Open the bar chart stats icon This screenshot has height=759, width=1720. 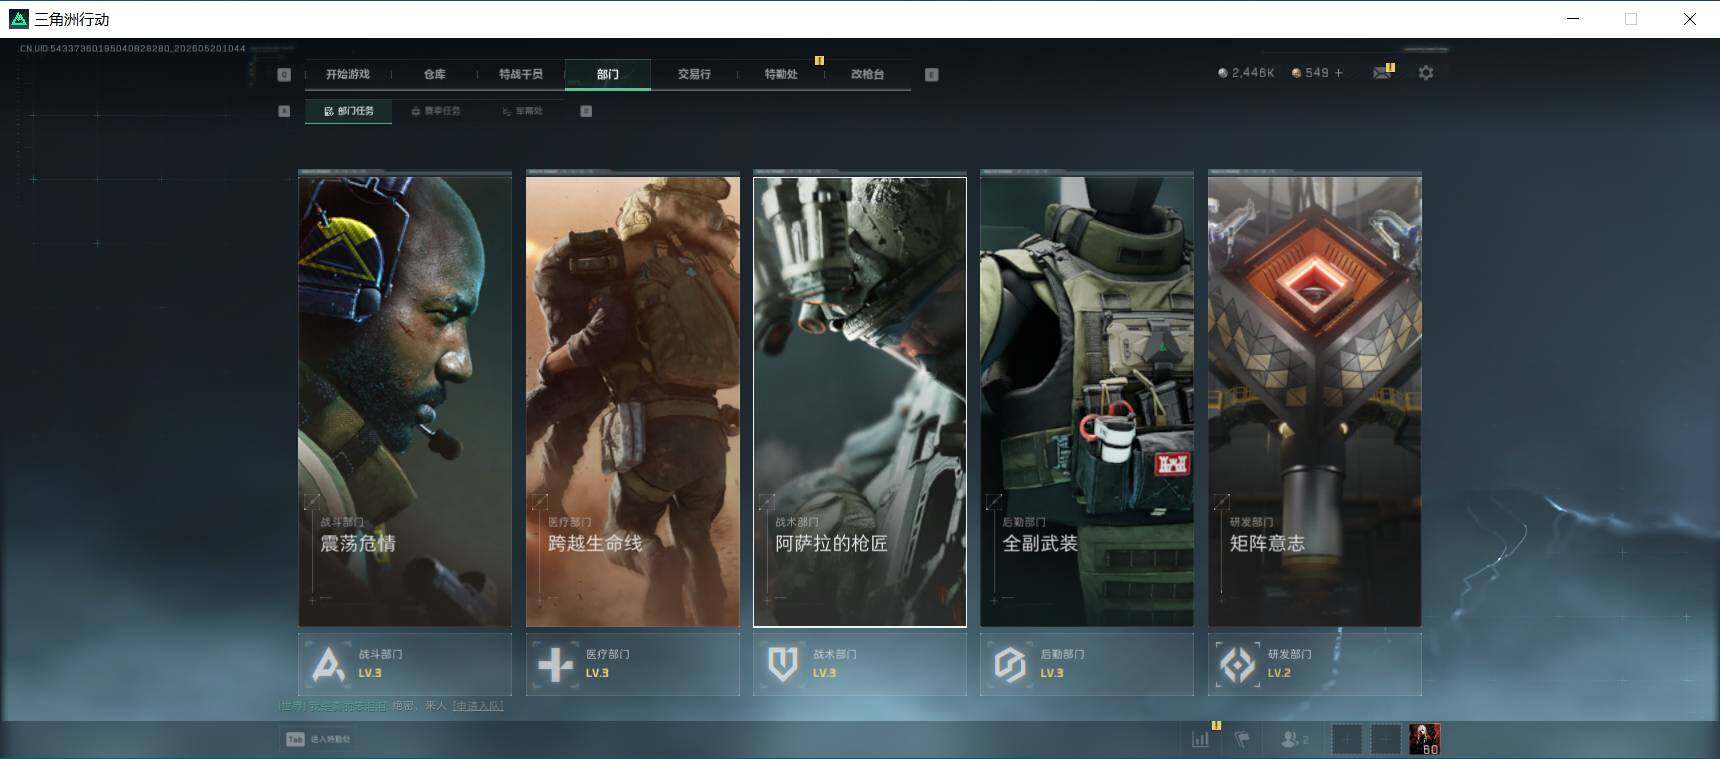pyautogui.click(x=1201, y=739)
